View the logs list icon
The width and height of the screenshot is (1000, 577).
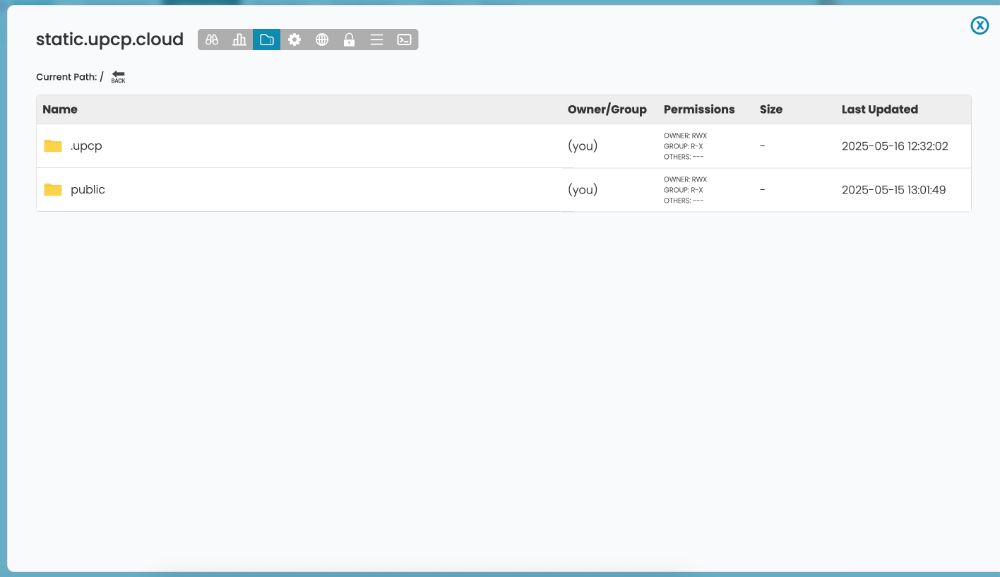(375, 40)
